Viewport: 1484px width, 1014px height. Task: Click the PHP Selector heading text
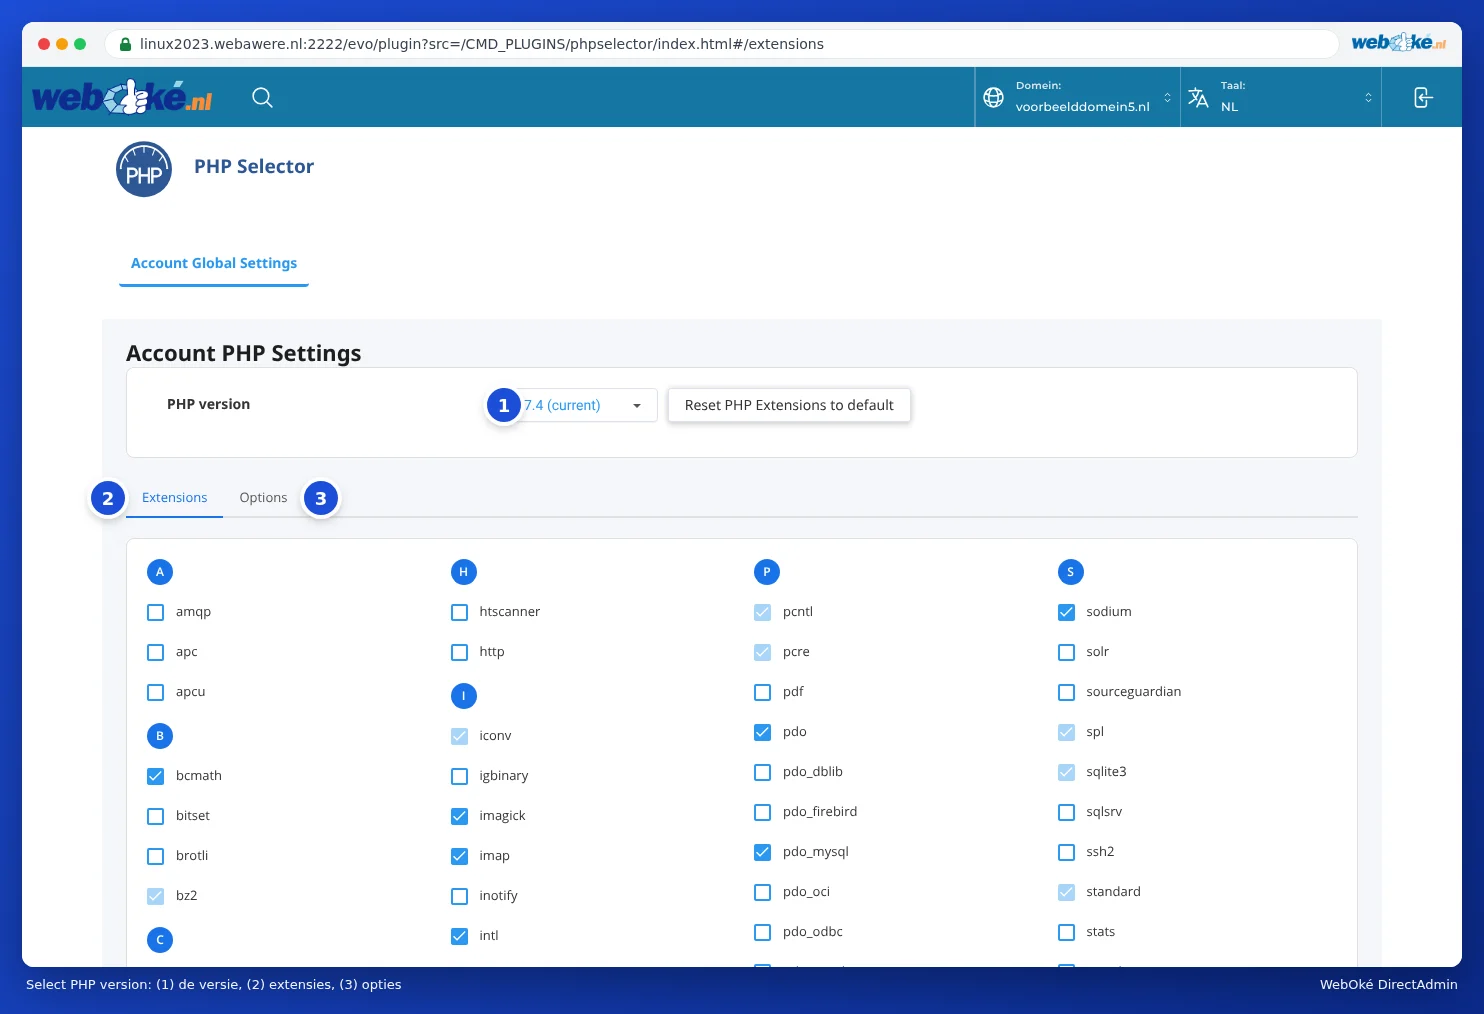tap(254, 167)
